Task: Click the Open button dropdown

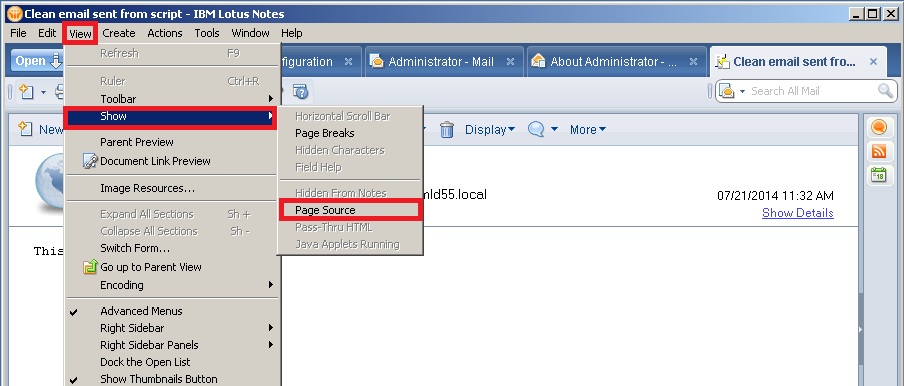Action: pos(37,61)
